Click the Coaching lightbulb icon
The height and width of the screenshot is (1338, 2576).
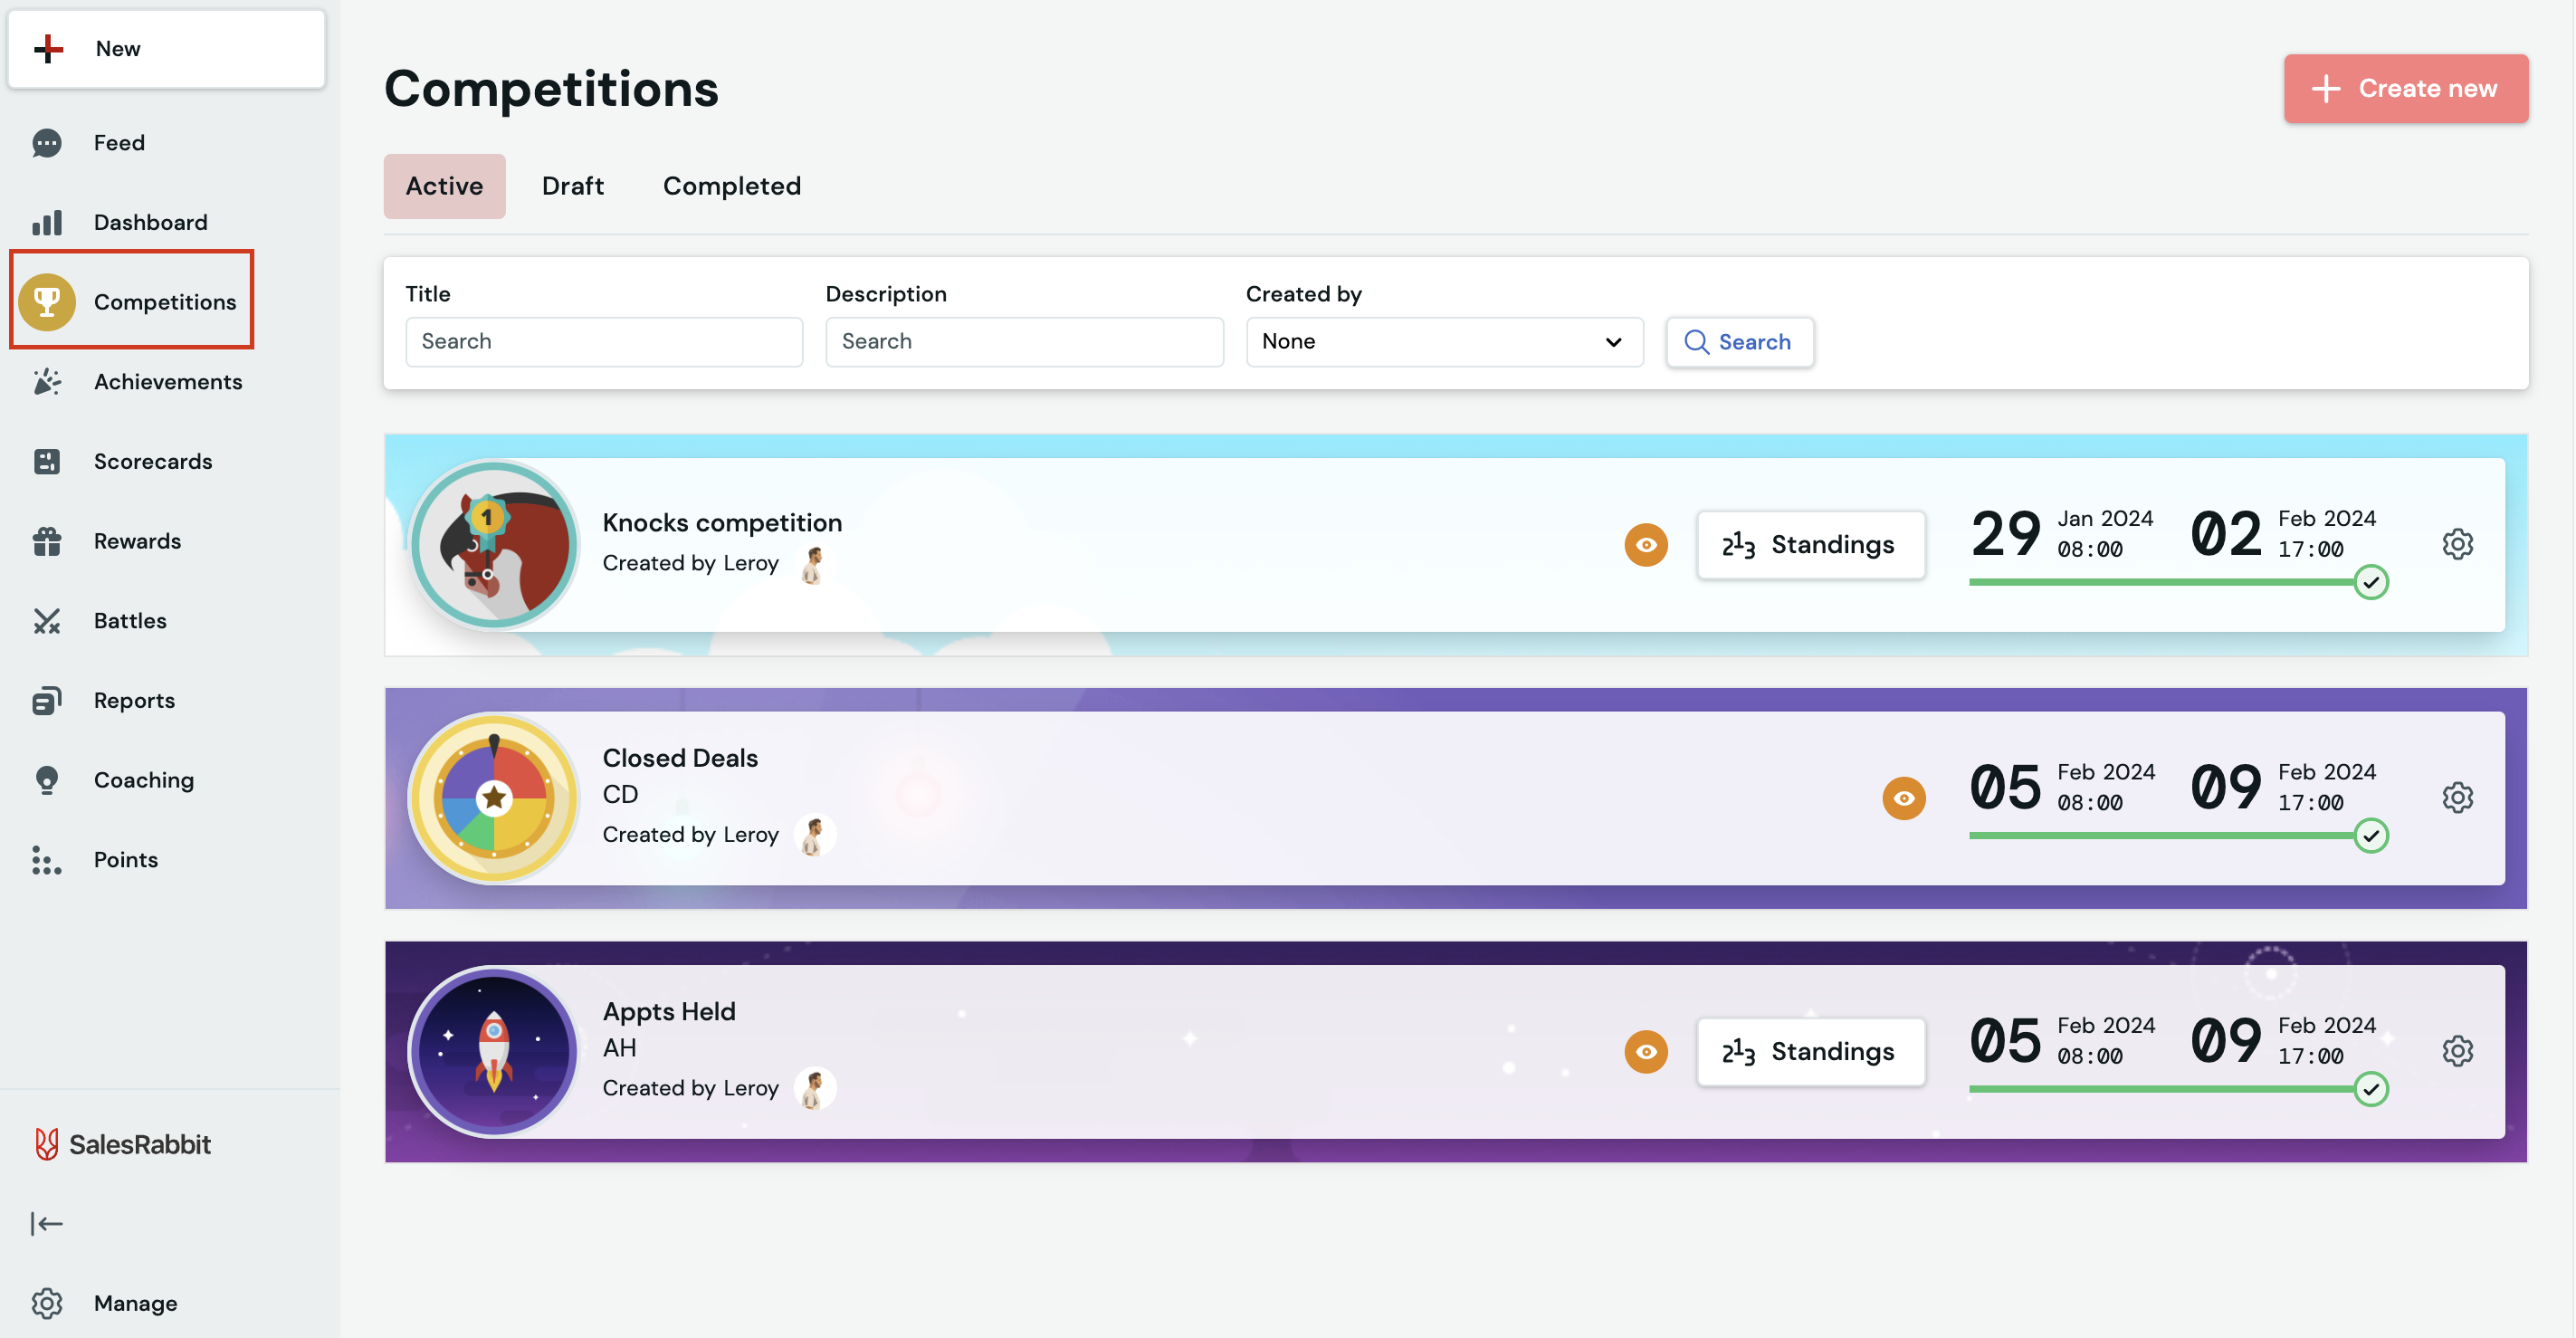tap(46, 780)
